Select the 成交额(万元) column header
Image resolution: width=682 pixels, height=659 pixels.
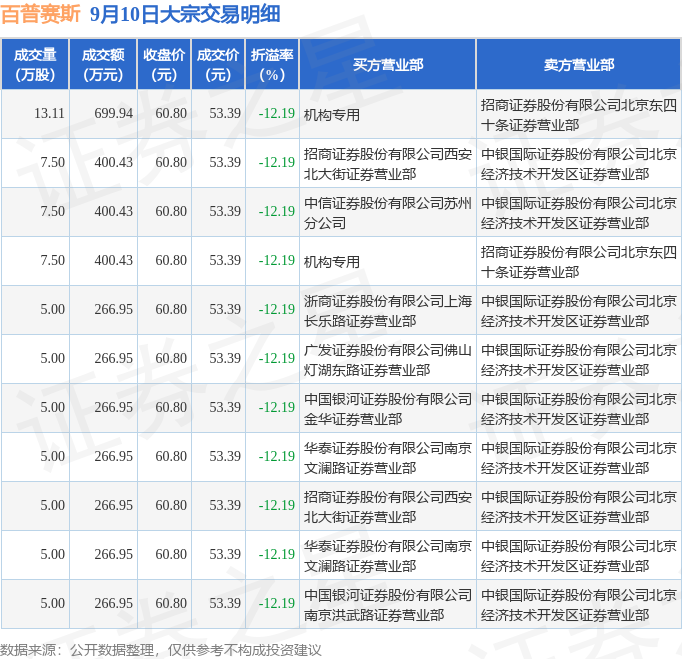click(x=103, y=64)
